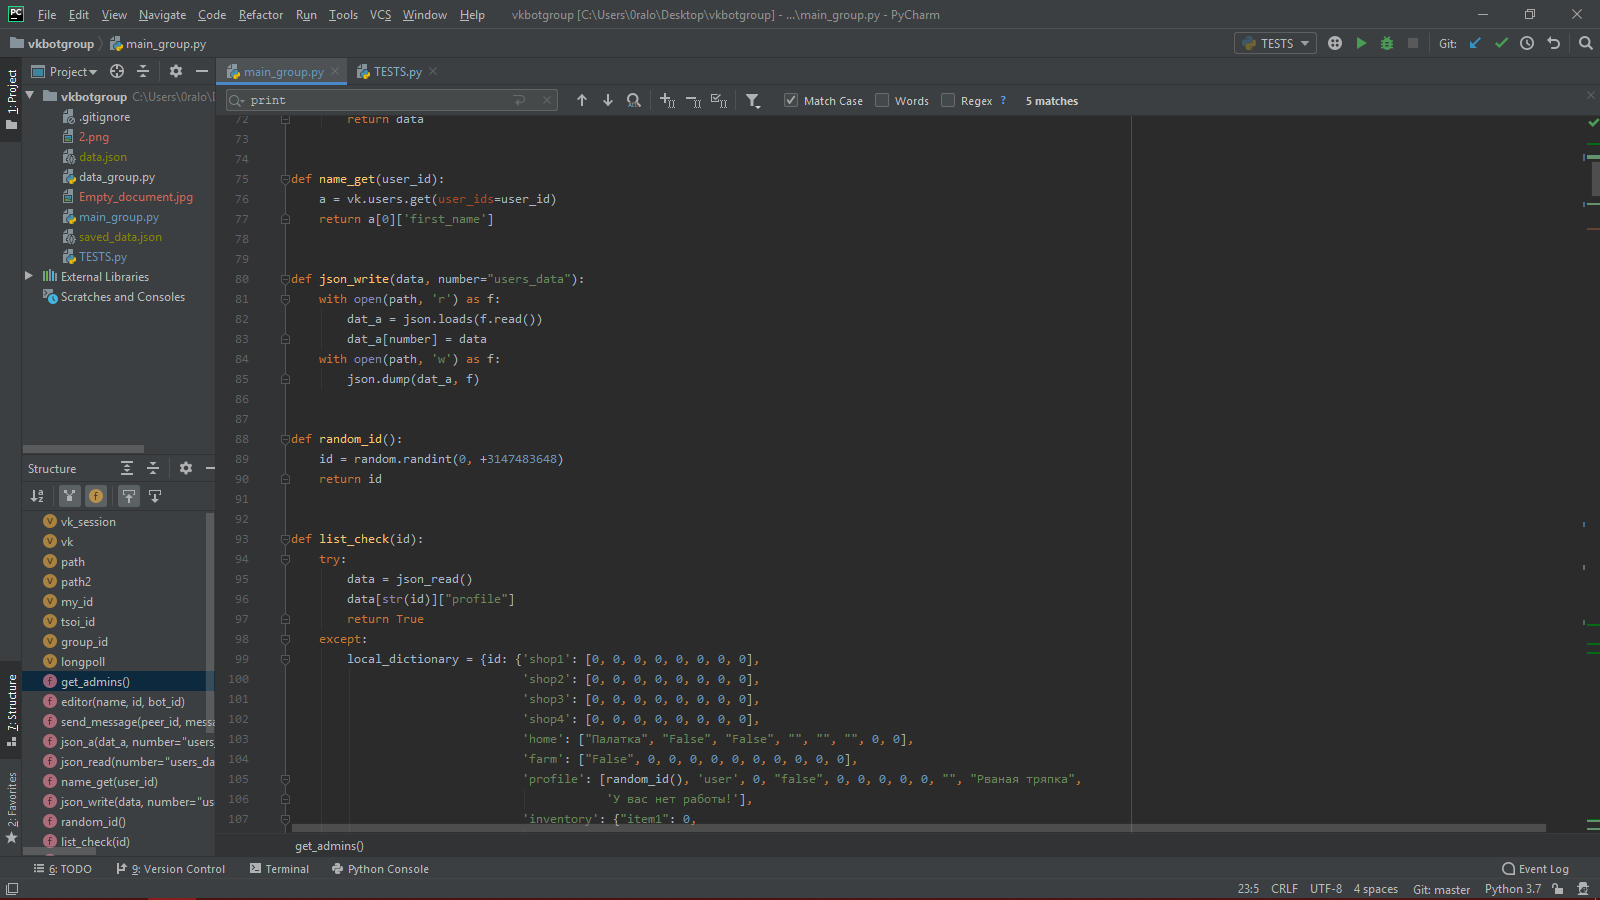This screenshot has width=1600, height=900.
Task: Enable Regex search checkbox
Action: pyautogui.click(x=948, y=100)
